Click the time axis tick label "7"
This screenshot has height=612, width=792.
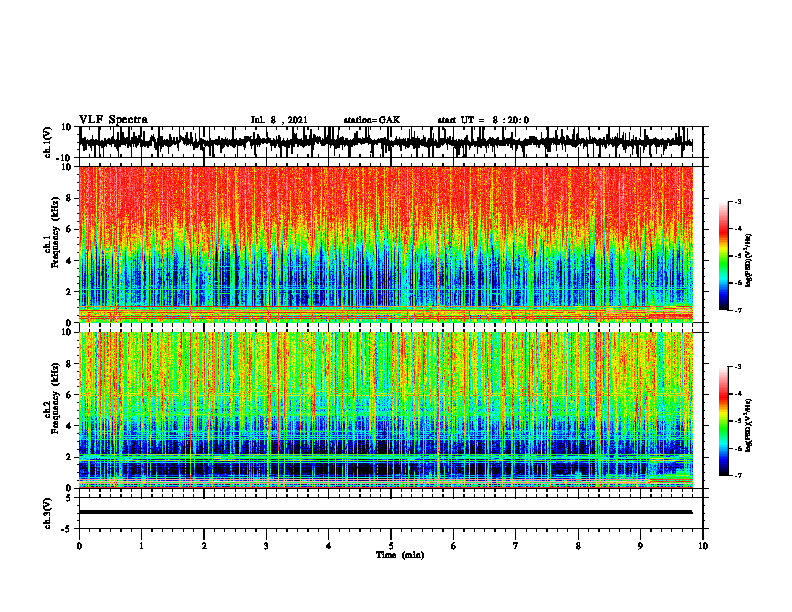point(516,546)
